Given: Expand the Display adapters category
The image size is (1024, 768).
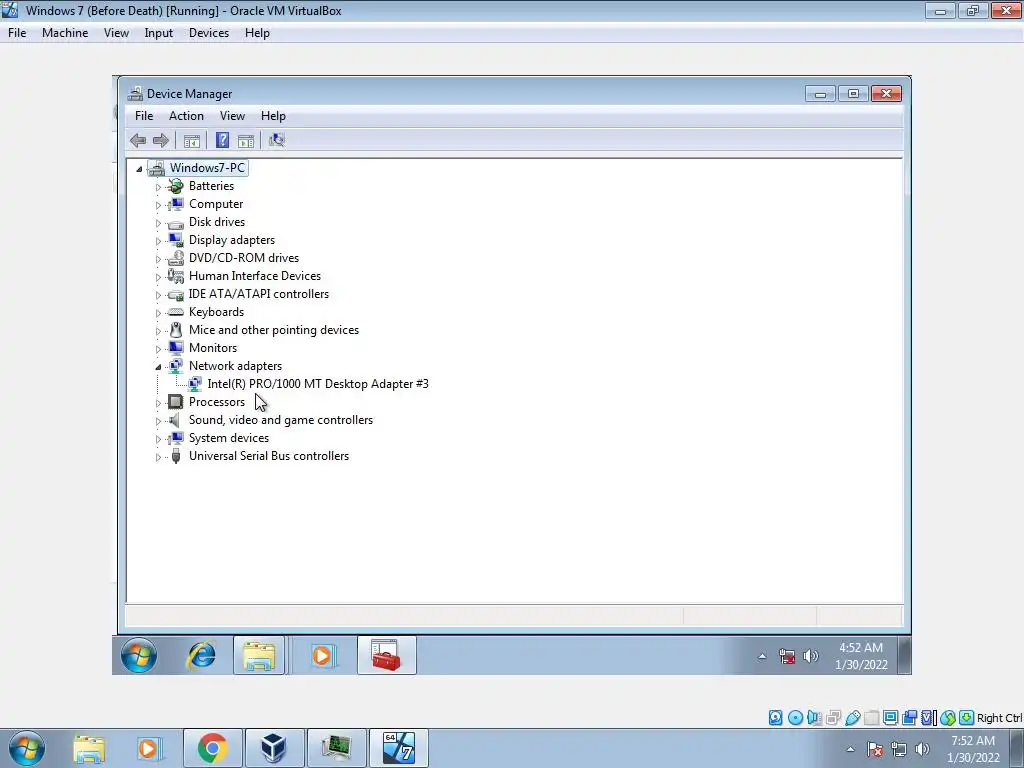Looking at the screenshot, I should [158, 241].
